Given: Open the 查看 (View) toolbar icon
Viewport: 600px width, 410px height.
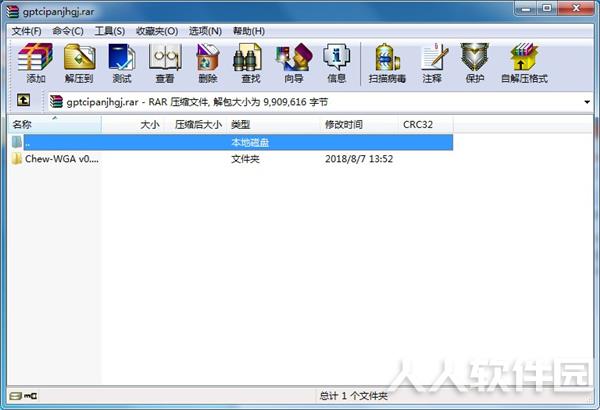Looking at the screenshot, I should [165, 63].
